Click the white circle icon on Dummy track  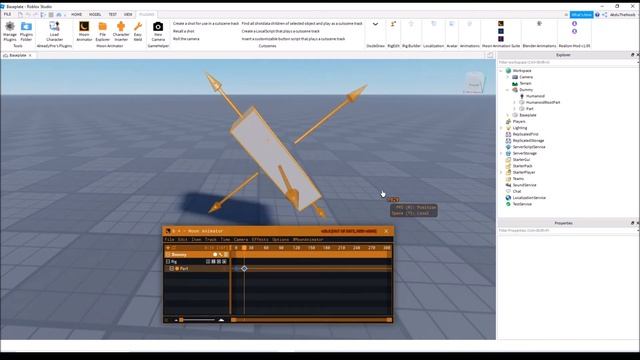pyautogui.click(x=215, y=255)
